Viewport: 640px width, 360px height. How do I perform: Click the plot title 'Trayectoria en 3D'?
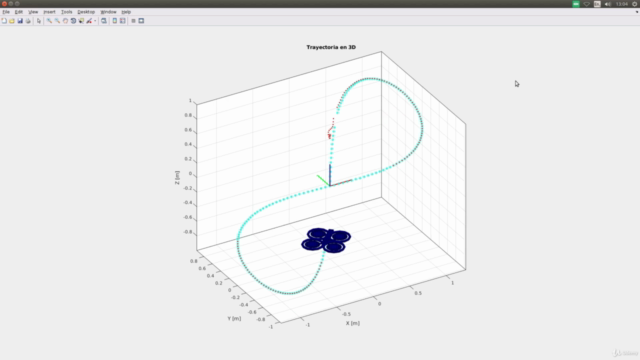[331, 47]
